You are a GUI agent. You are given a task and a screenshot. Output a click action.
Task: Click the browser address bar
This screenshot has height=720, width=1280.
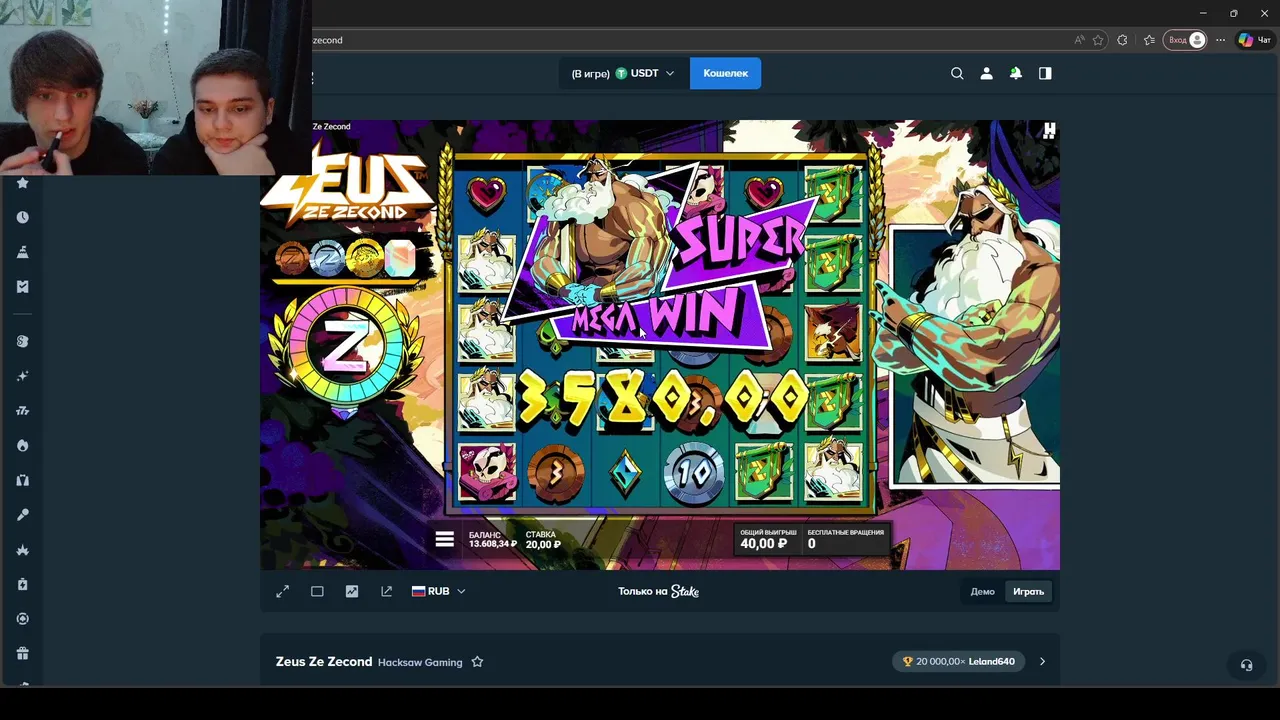click(x=690, y=40)
